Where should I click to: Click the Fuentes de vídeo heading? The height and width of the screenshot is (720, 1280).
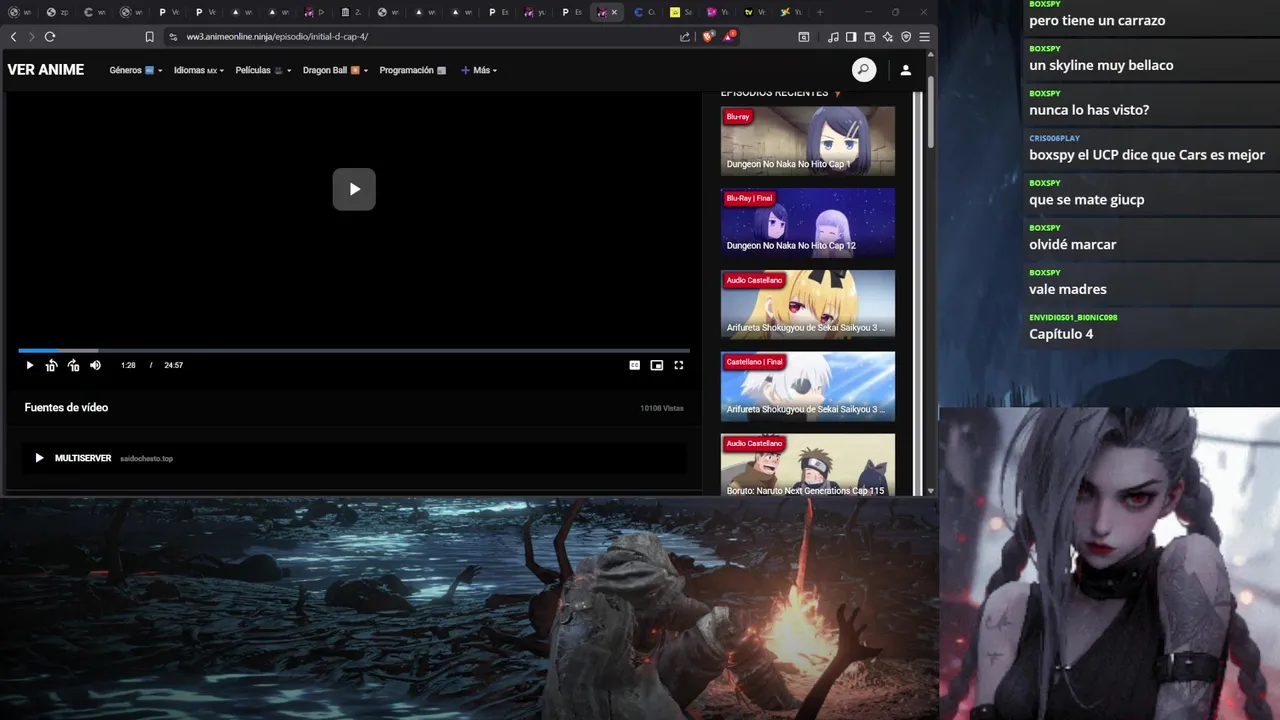[x=66, y=408]
